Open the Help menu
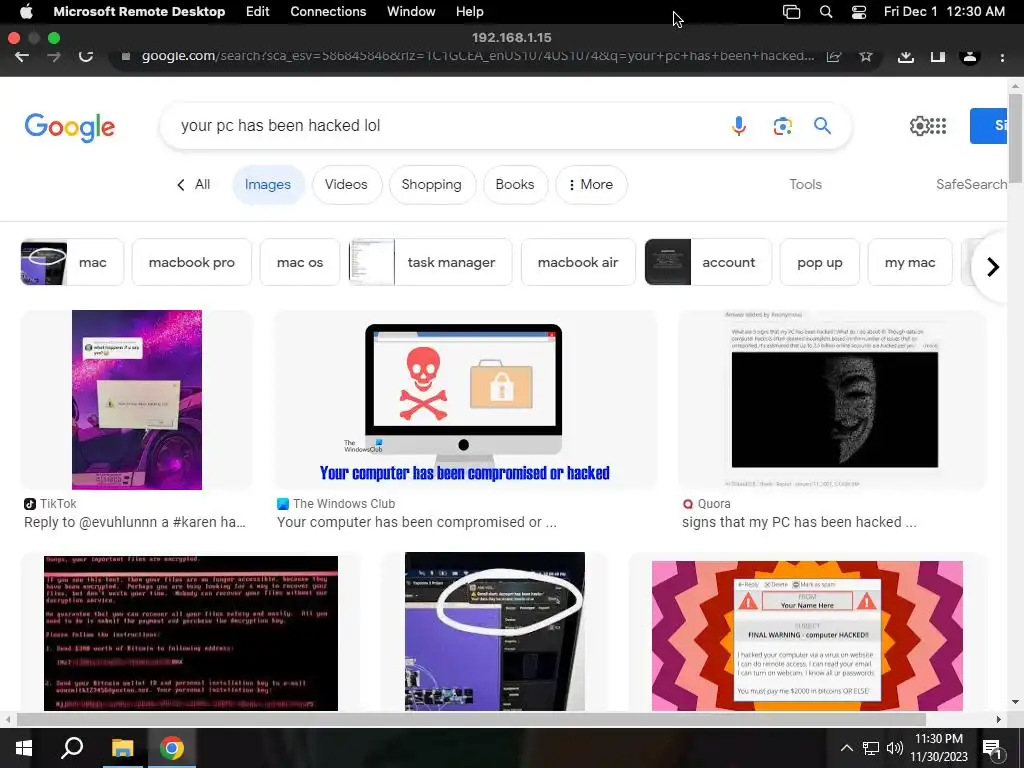This screenshot has height=768, width=1024. (470, 12)
